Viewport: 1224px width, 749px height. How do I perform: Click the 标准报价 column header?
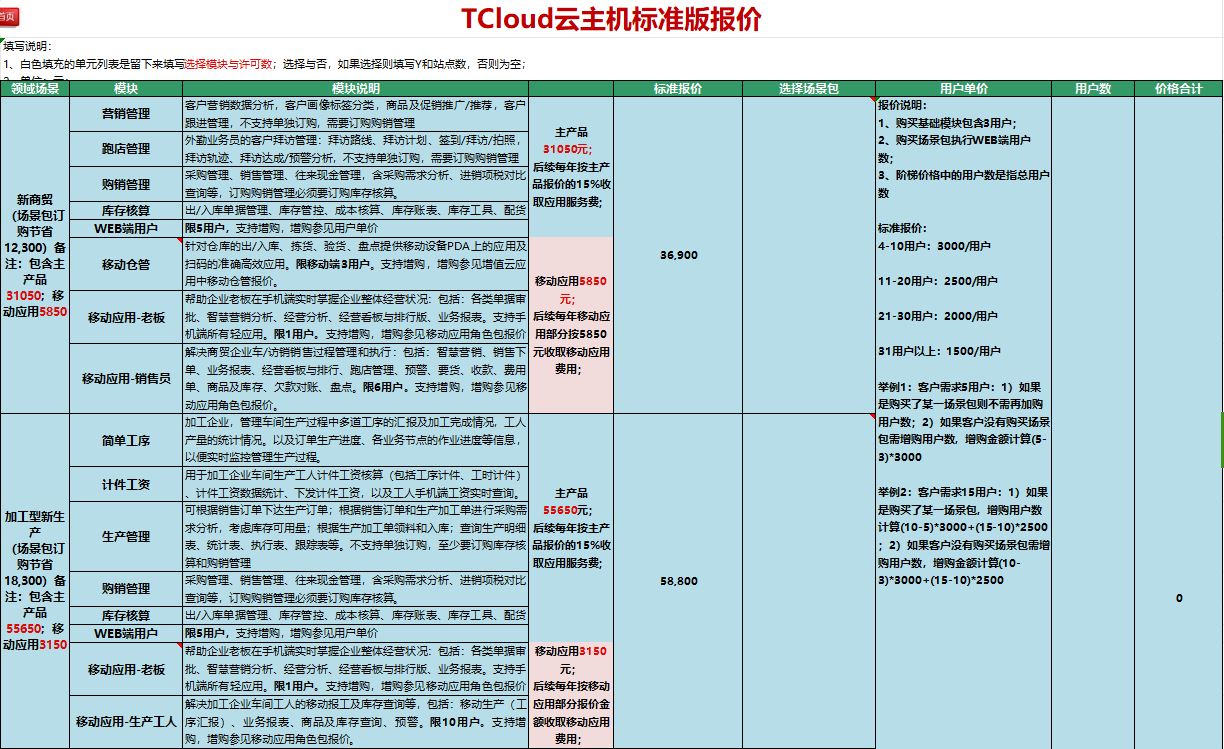pos(678,89)
